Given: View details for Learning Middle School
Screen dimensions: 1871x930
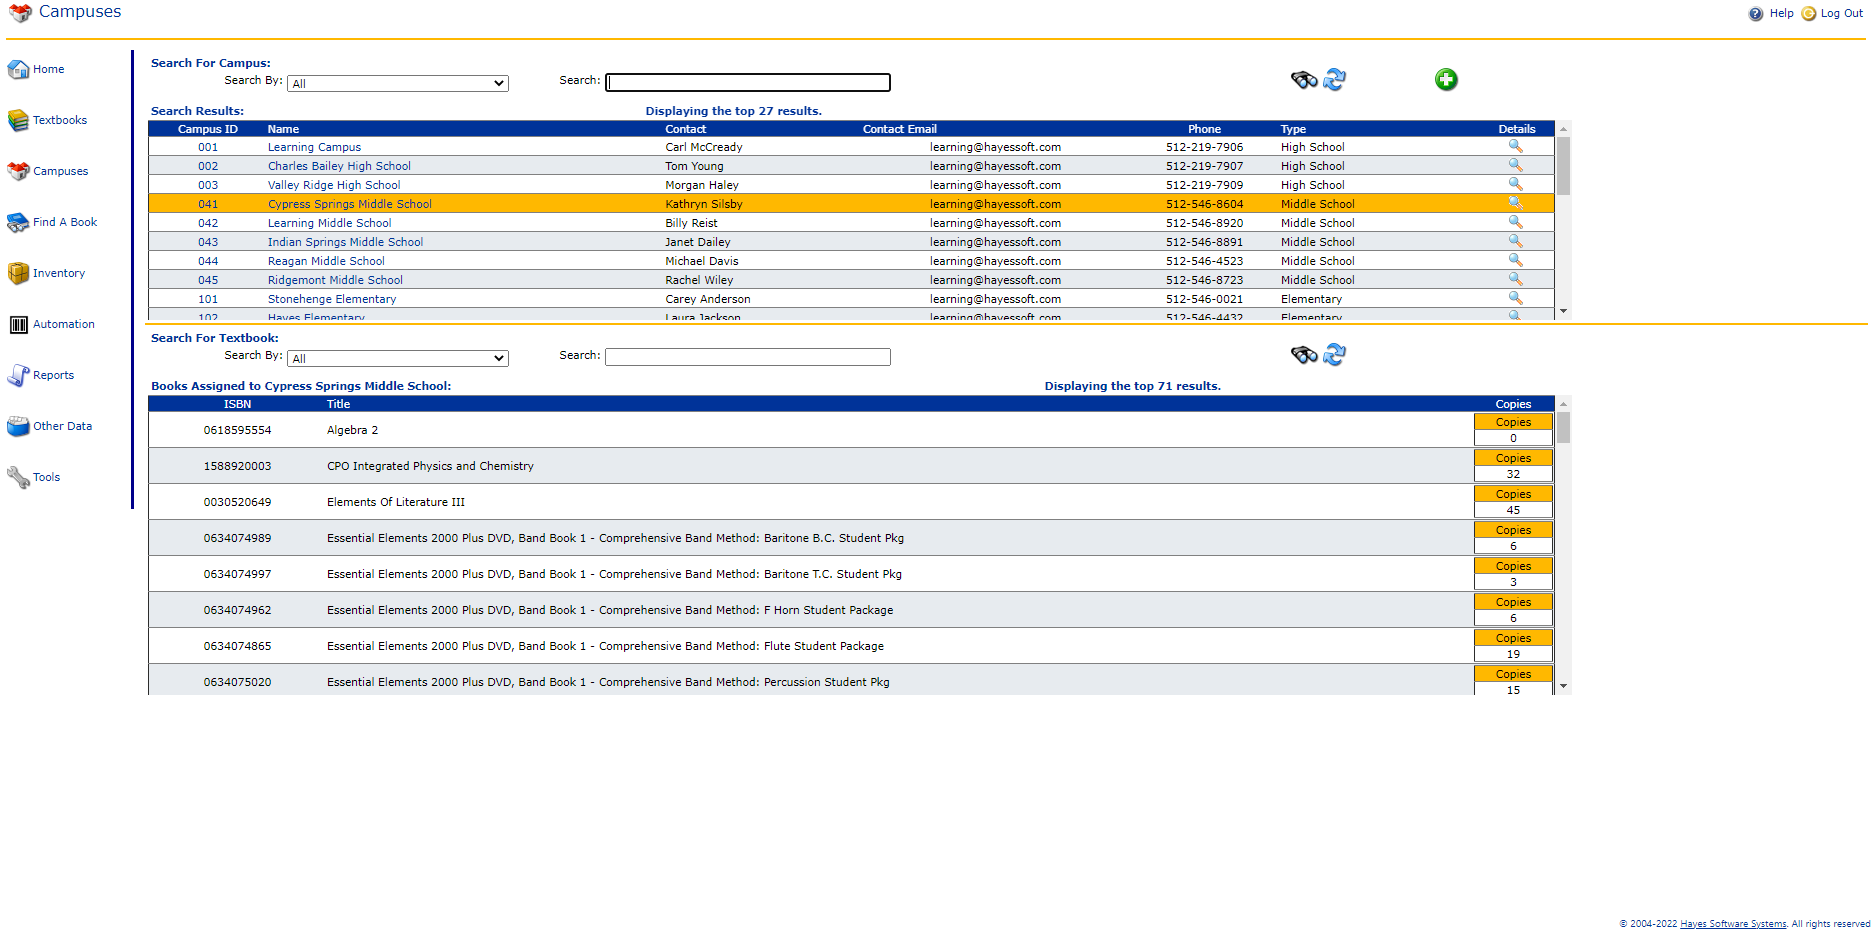Looking at the screenshot, I should [x=1516, y=222].
